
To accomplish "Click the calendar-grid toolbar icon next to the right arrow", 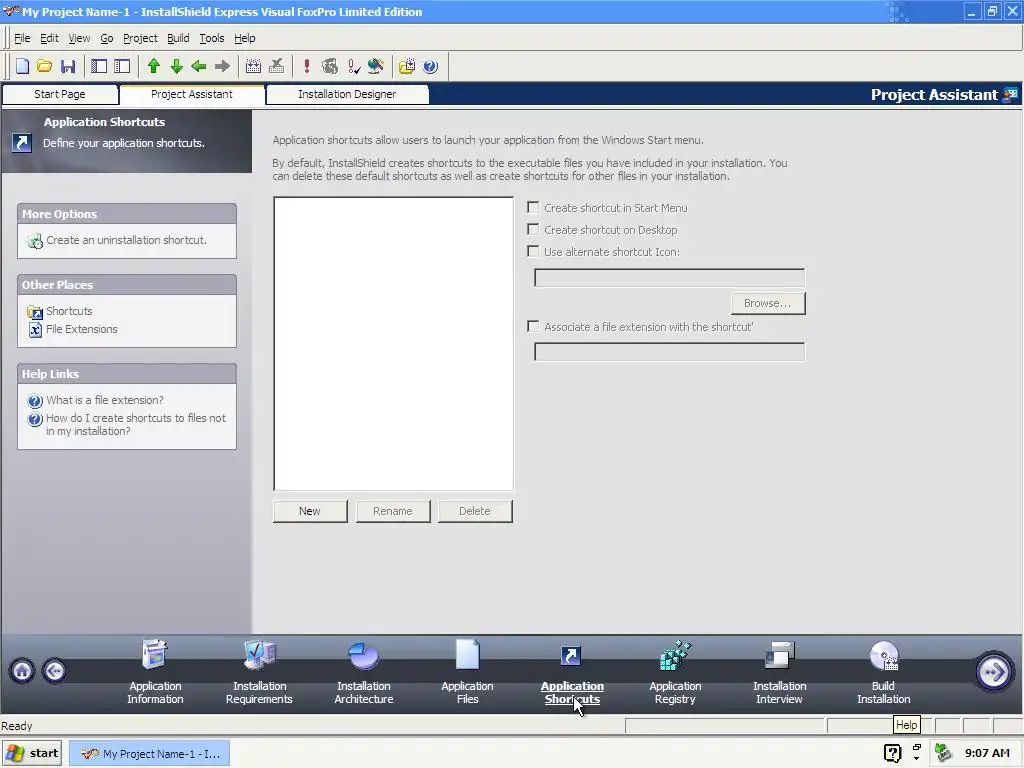I will (x=253, y=66).
